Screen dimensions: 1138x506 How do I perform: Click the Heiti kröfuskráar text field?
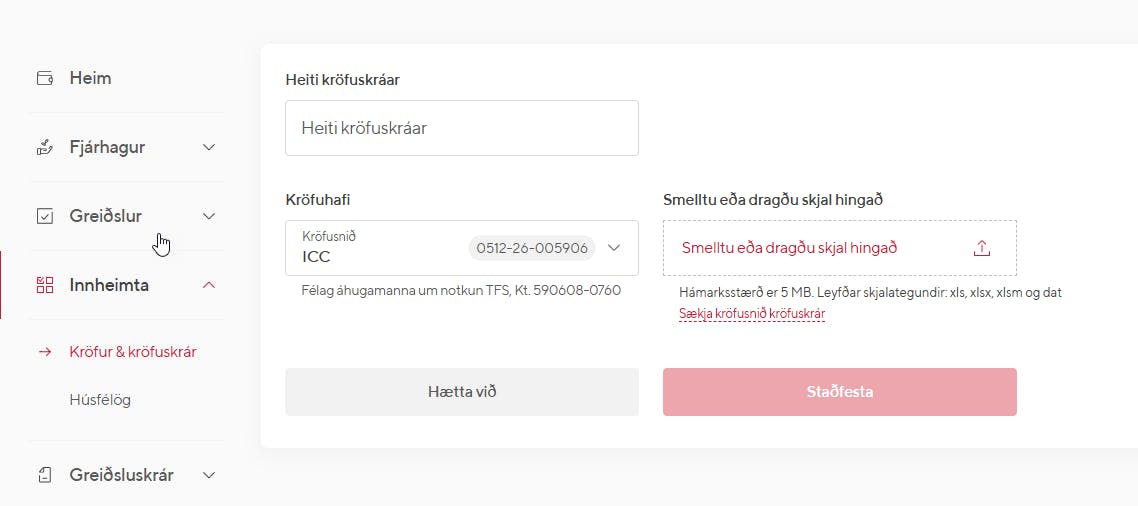462,128
